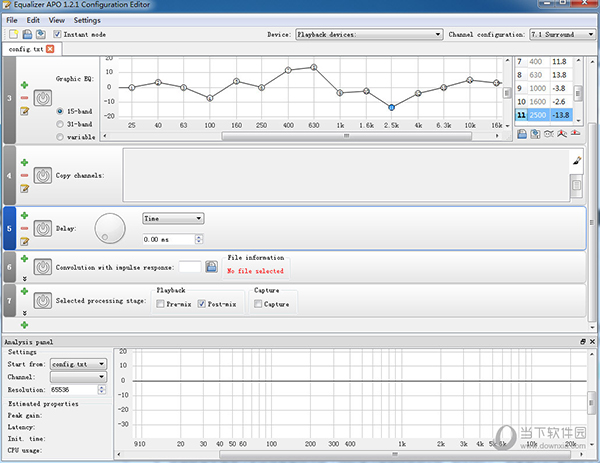Viewport: 600px width, 463px height.
Task: Edit Copy channels row 4 as text
Action: pos(24,189)
